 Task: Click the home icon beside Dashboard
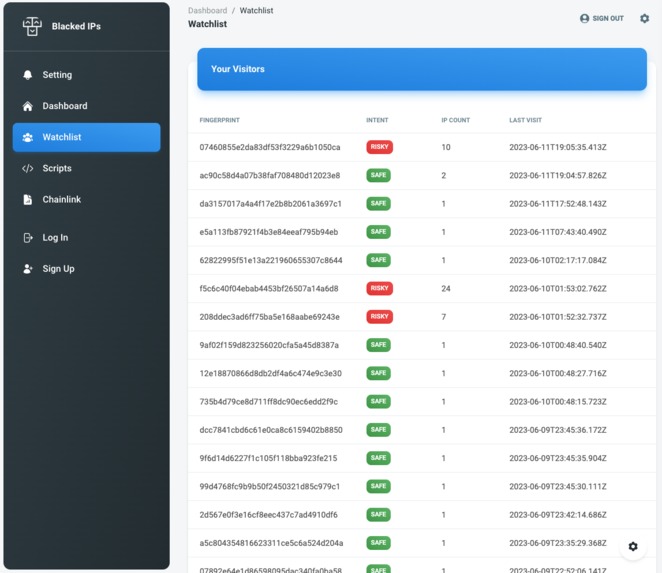[27, 106]
